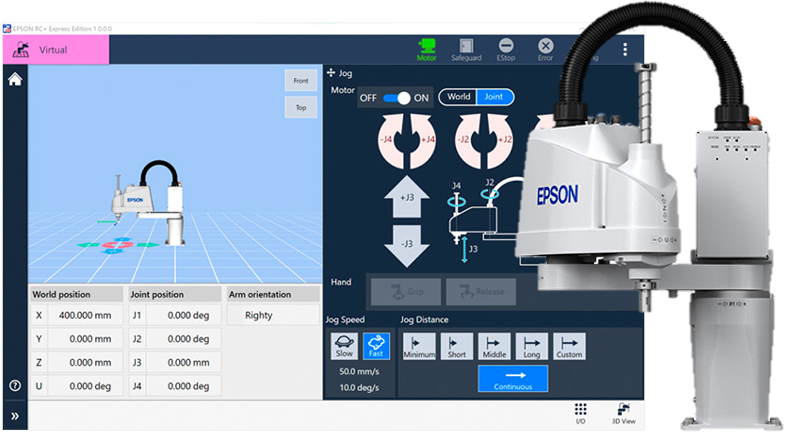
Task: Click the Error status icon
Action: pyautogui.click(x=545, y=49)
